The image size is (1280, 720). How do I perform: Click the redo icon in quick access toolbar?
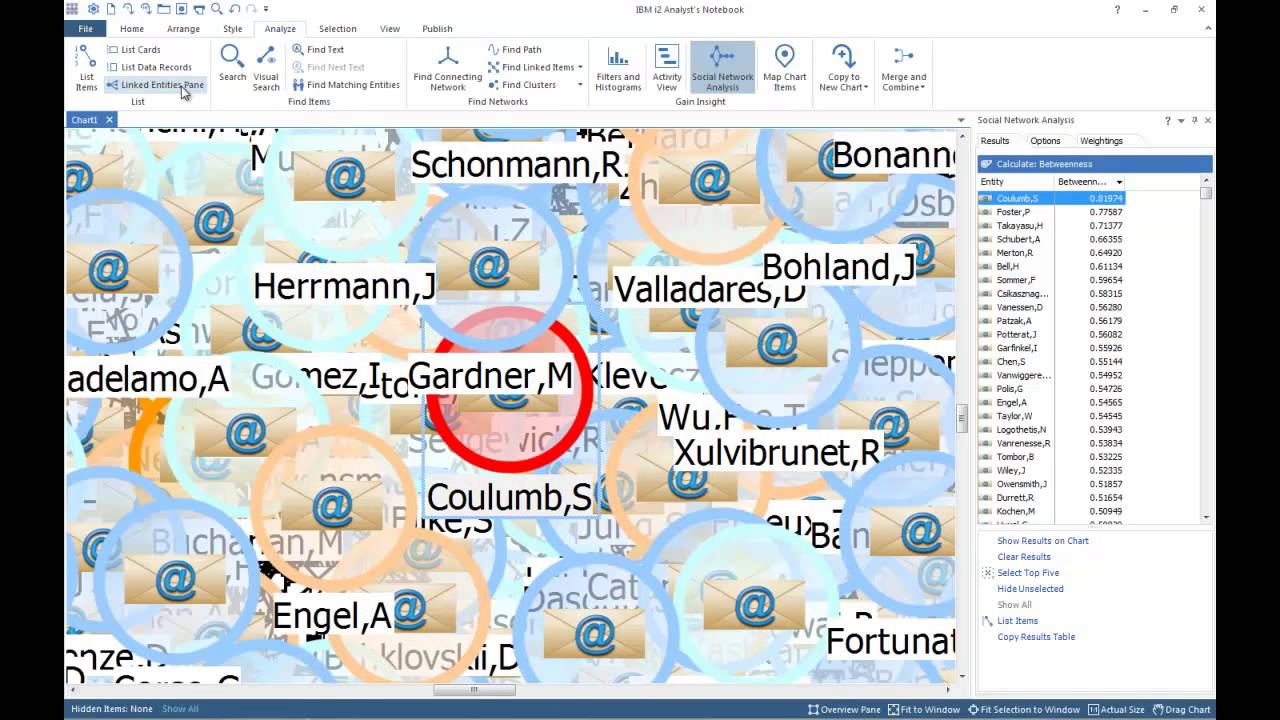(x=250, y=9)
